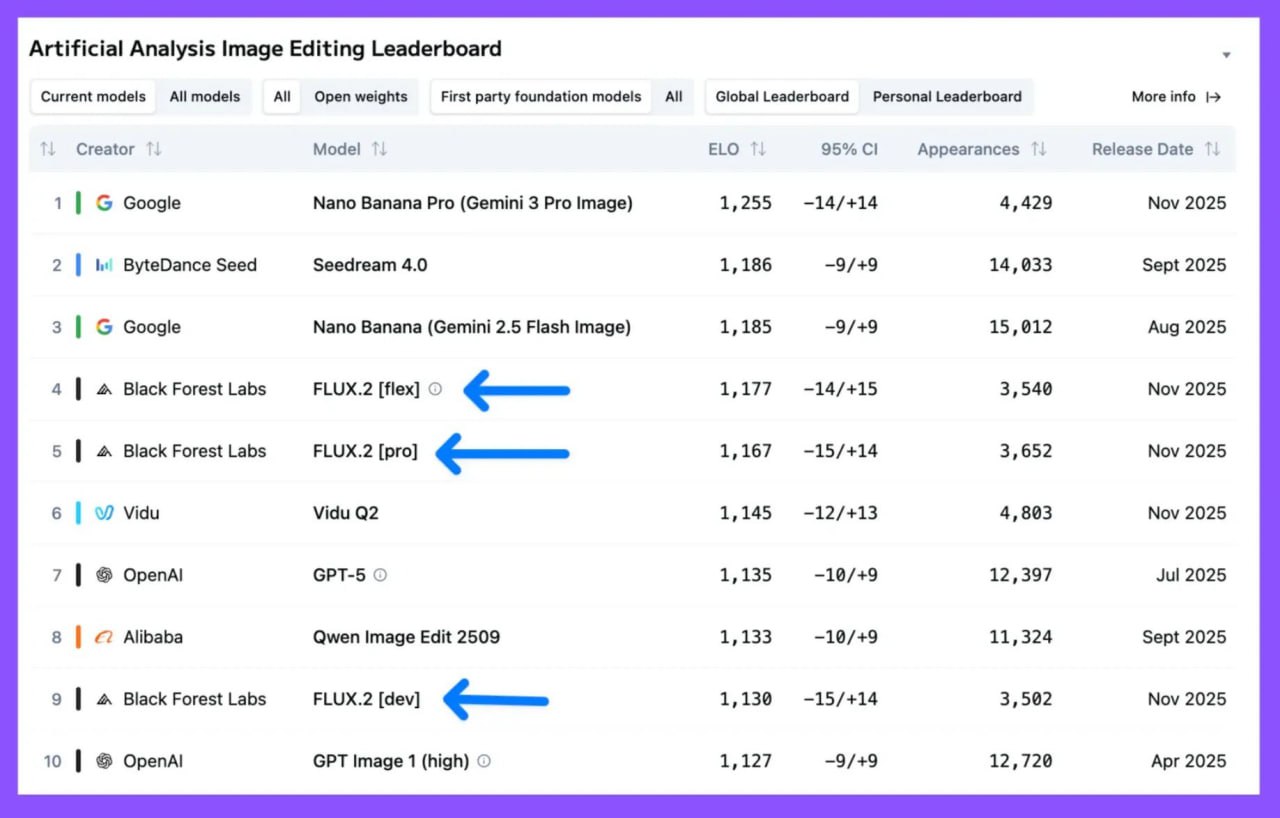Click the Aug 2025 release date
The image size is (1280, 818).
click(x=1187, y=327)
